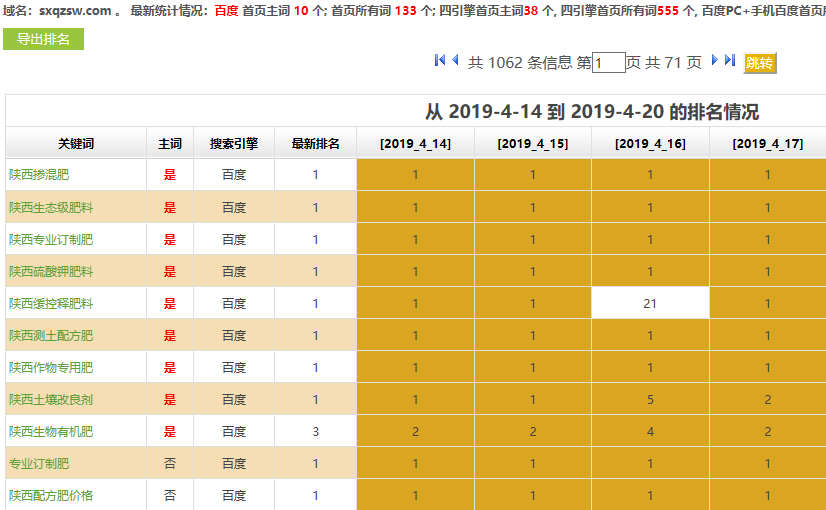
Task: Focus the page number input field
Action: [608, 63]
